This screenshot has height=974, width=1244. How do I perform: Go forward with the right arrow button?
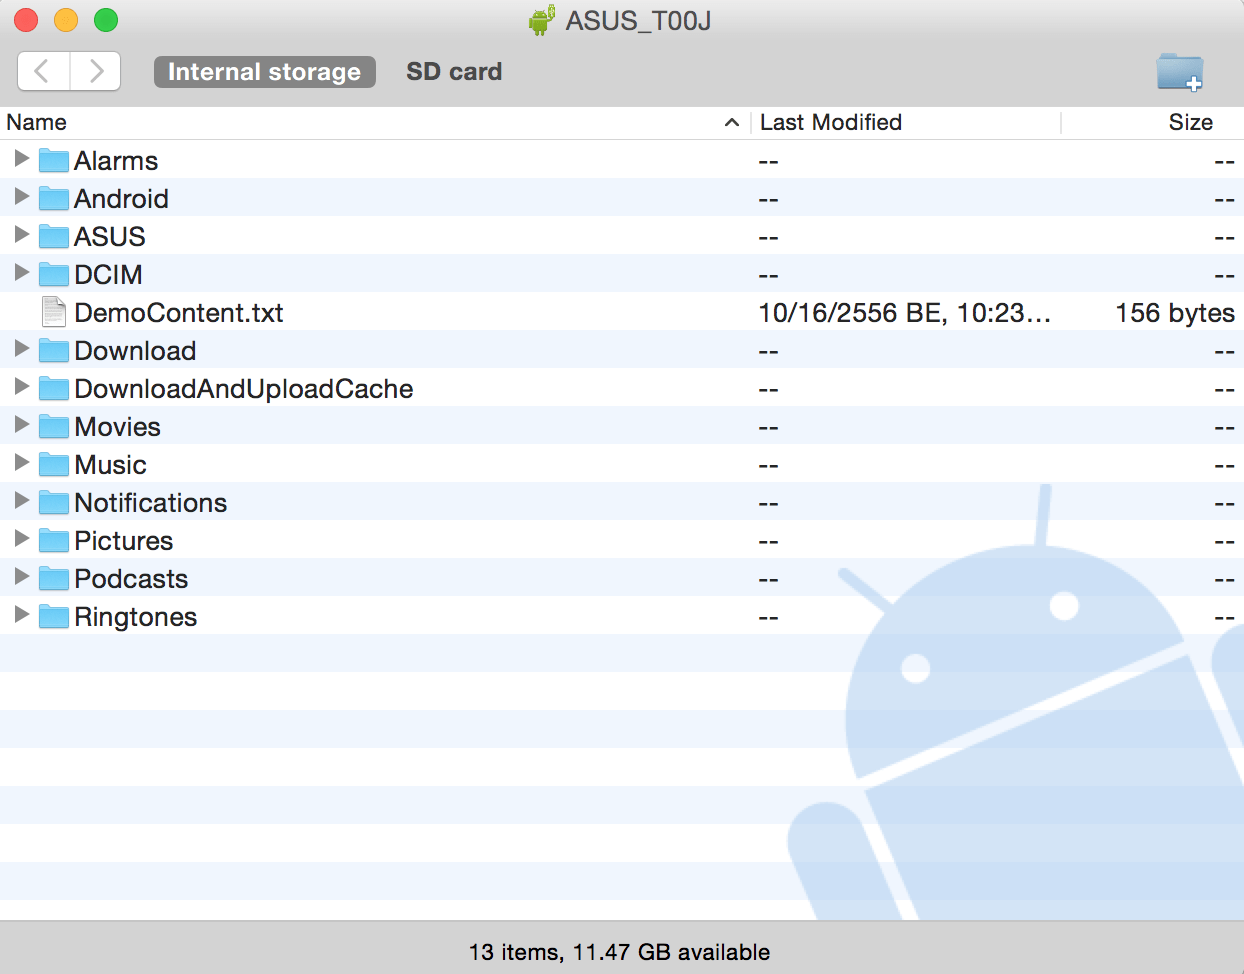96,71
